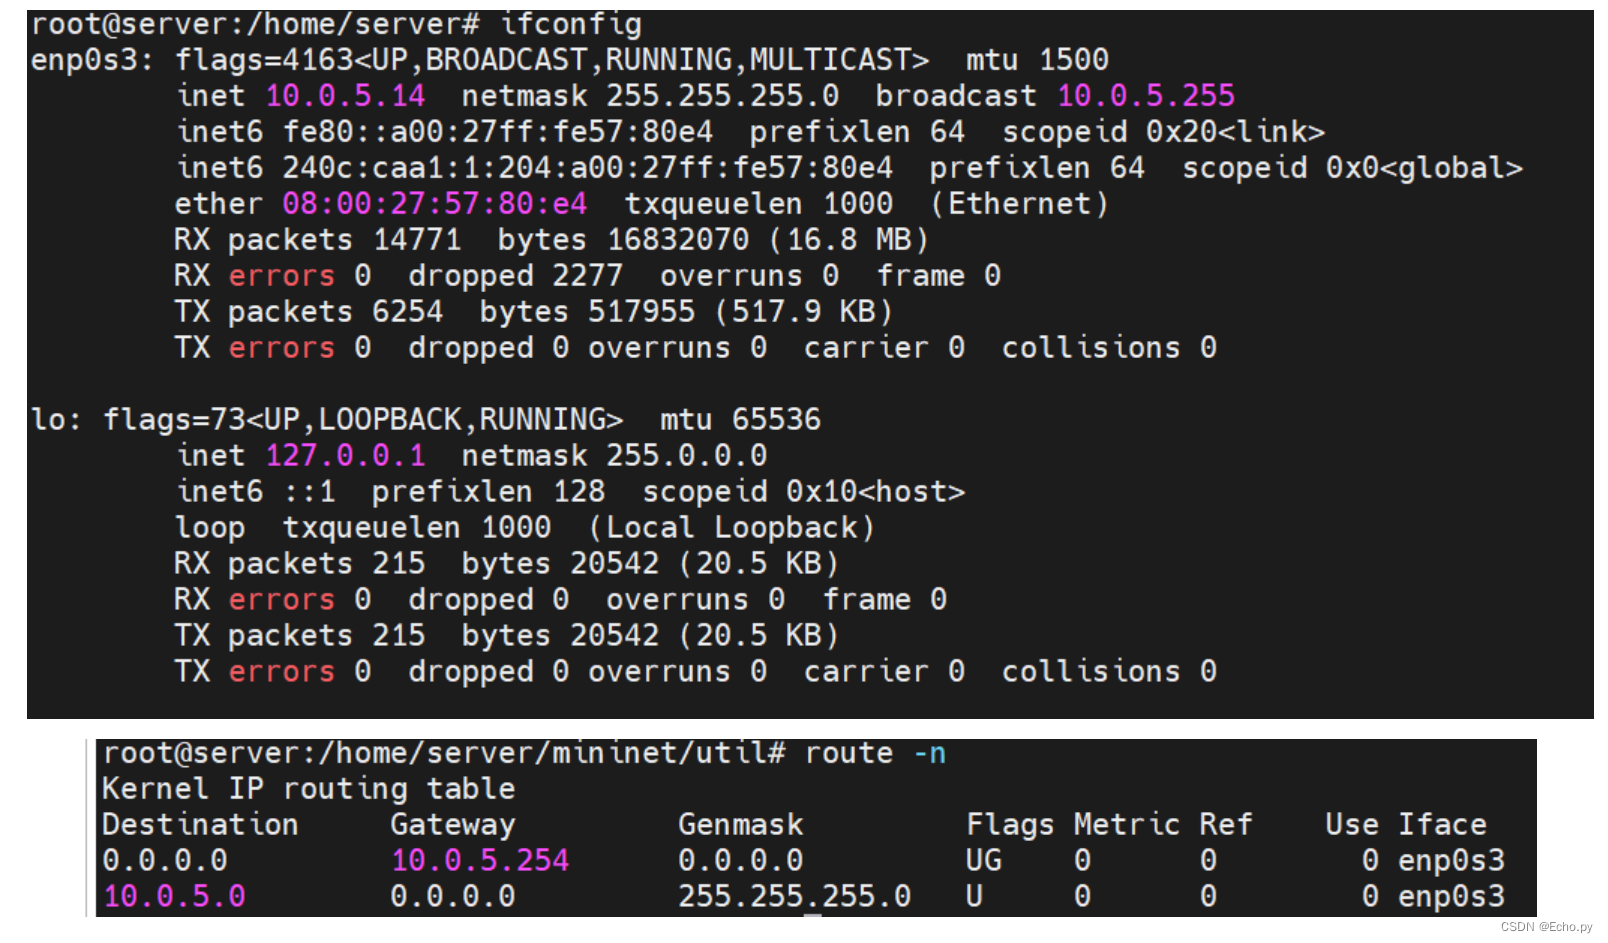The height and width of the screenshot is (943, 1608).
Task: Click enp0s3 Iface in the default route row
Action: coord(1451,861)
